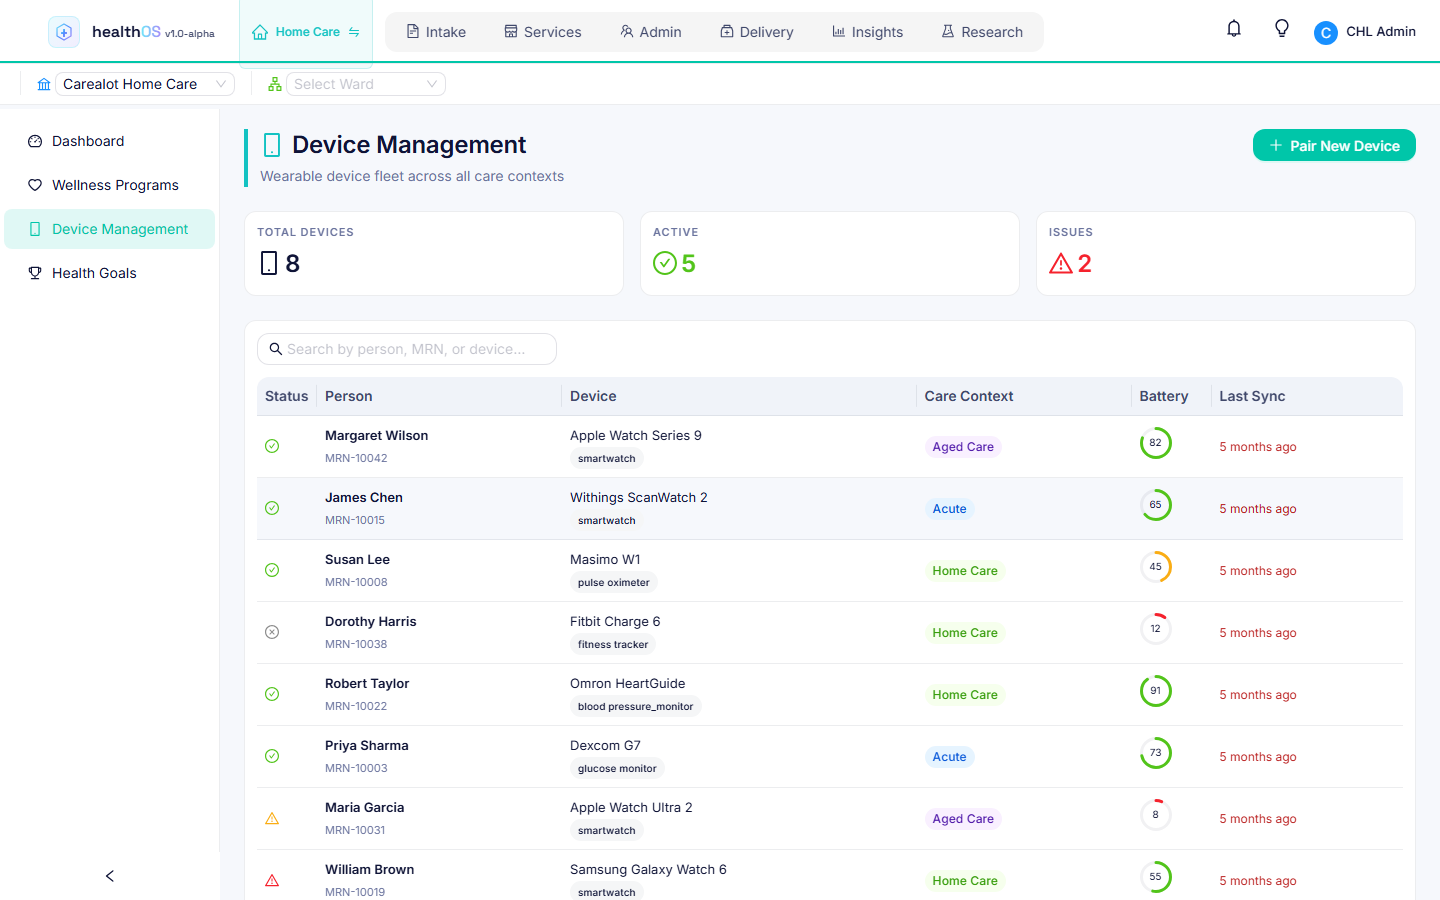The width and height of the screenshot is (1440, 900).
Task: Go to Dashboard in the sidebar
Action: (x=110, y=141)
